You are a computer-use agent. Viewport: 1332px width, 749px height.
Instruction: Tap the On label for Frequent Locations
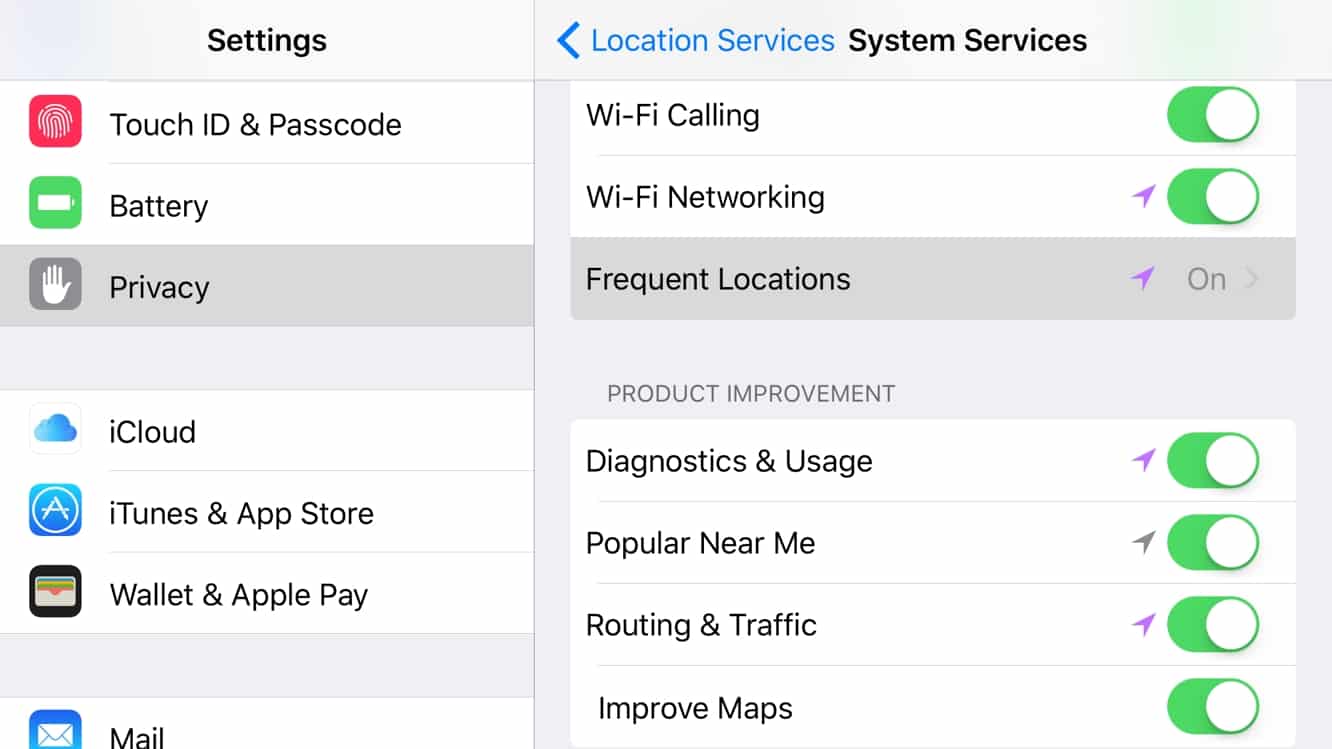[1206, 279]
